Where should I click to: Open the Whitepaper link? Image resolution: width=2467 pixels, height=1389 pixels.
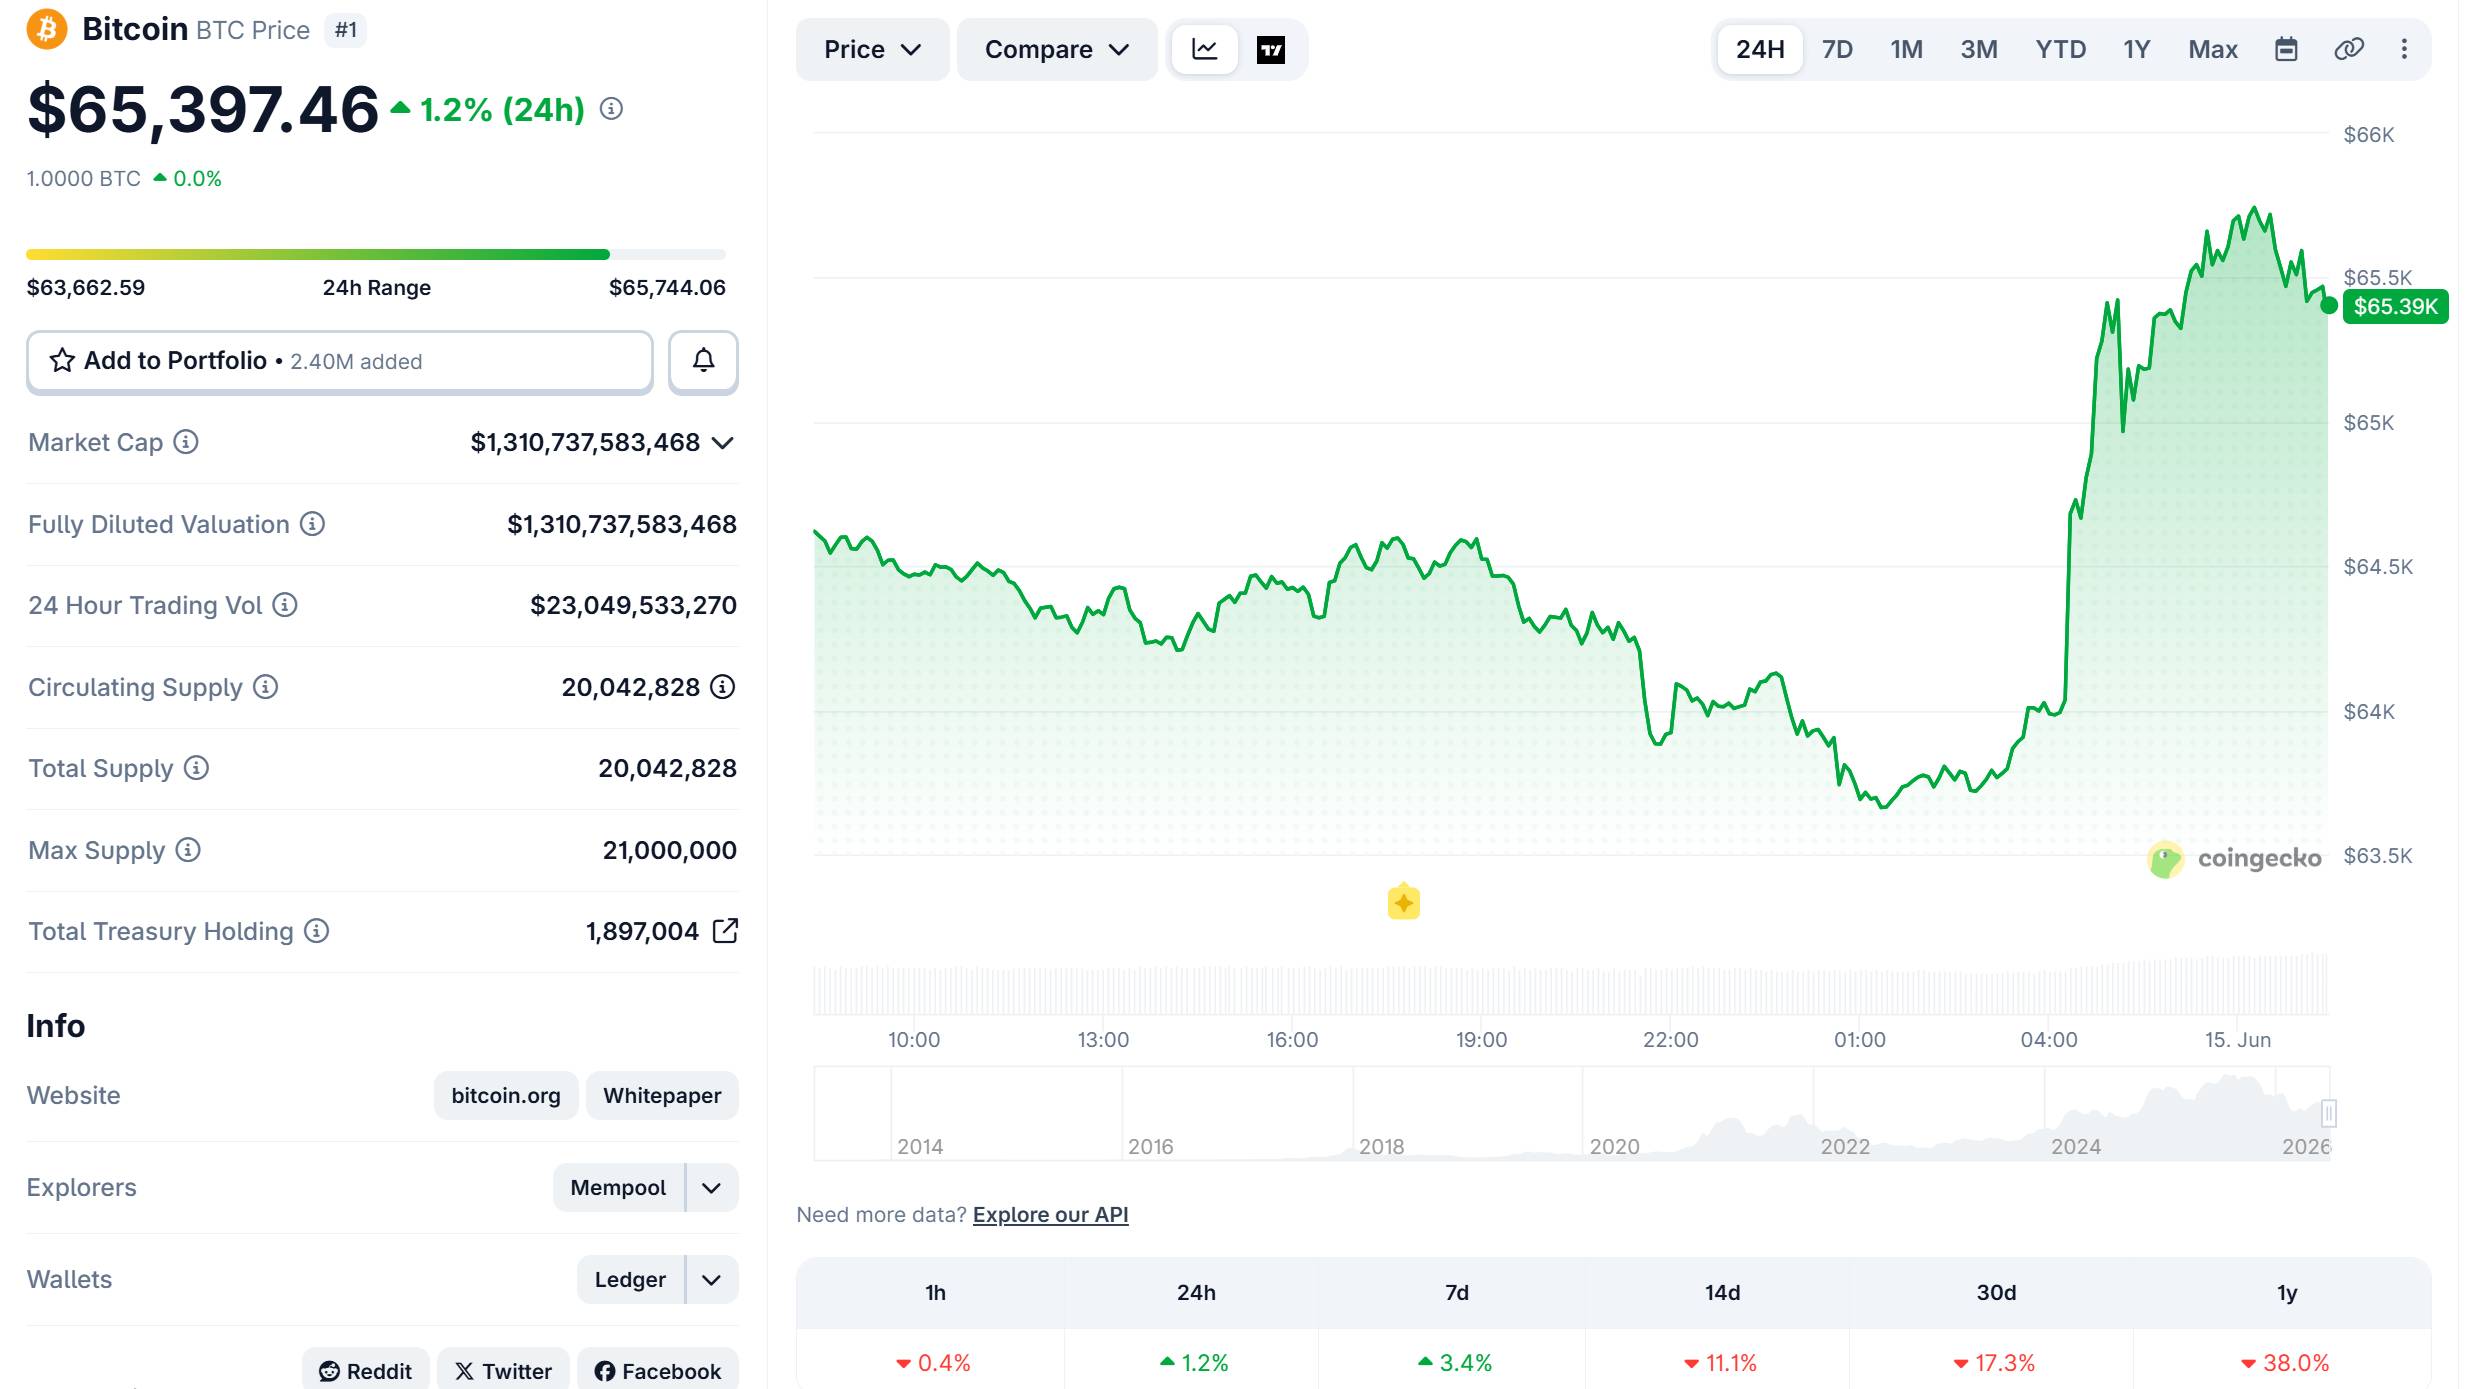click(662, 1096)
